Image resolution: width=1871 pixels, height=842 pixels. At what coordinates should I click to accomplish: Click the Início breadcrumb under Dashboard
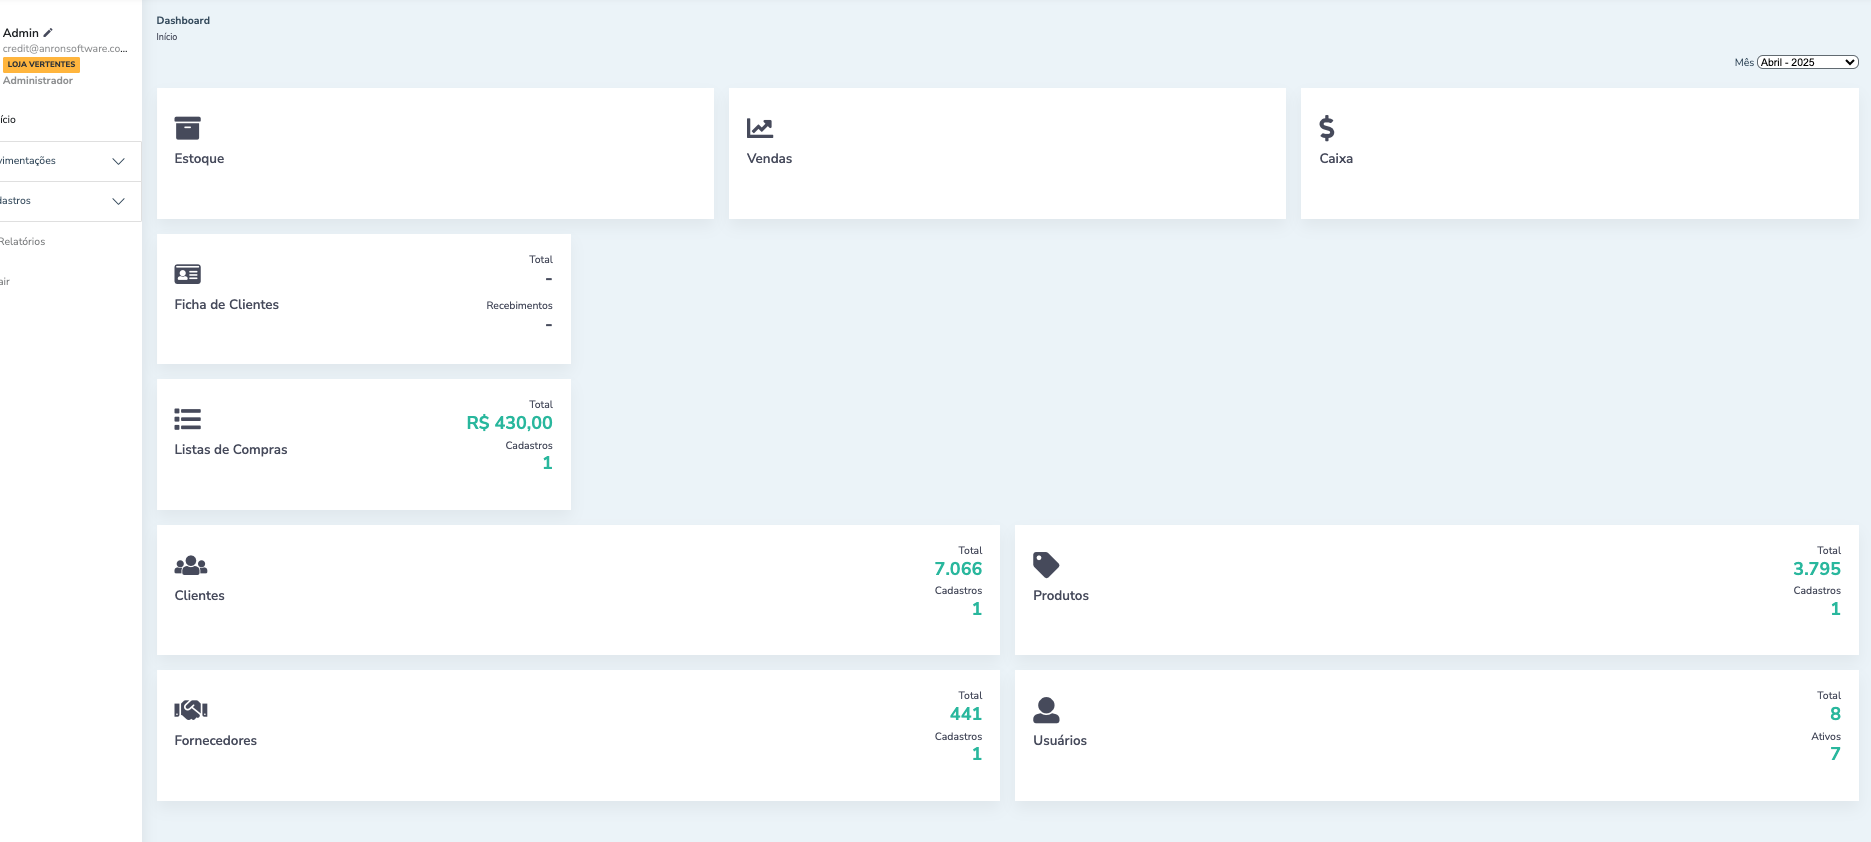[167, 37]
